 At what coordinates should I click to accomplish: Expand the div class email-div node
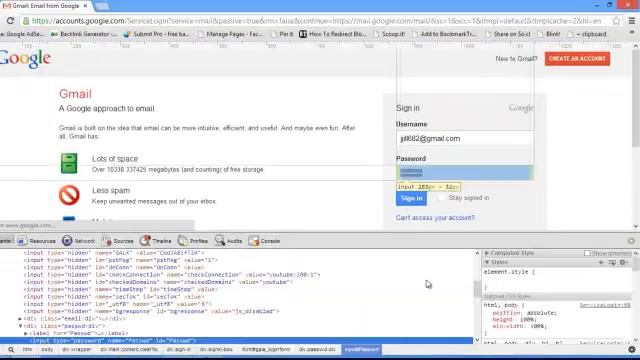(20, 319)
